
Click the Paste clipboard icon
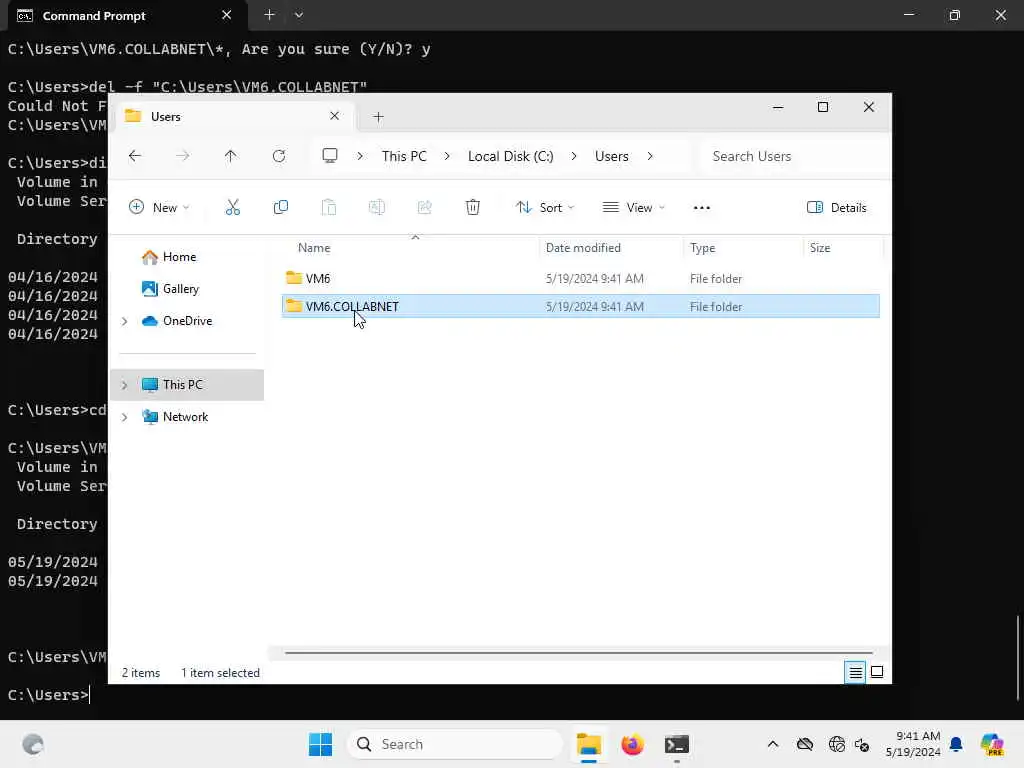click(328, 208)
